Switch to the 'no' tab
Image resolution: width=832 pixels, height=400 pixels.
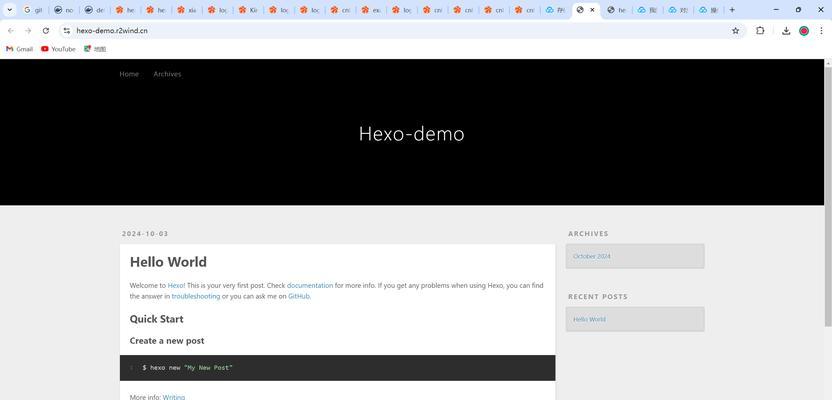tap(64, 10)
